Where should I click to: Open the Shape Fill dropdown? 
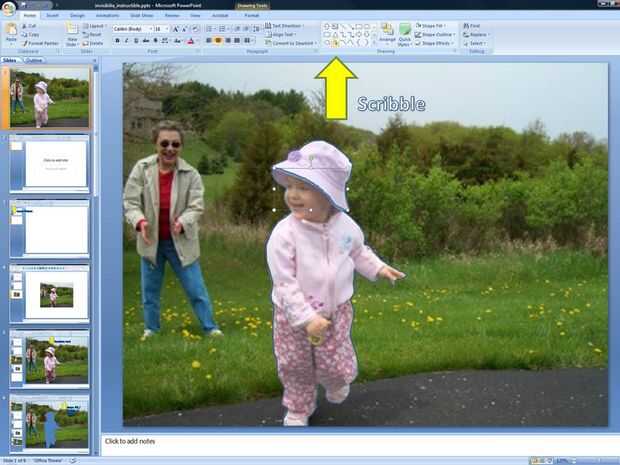(431, 26)
